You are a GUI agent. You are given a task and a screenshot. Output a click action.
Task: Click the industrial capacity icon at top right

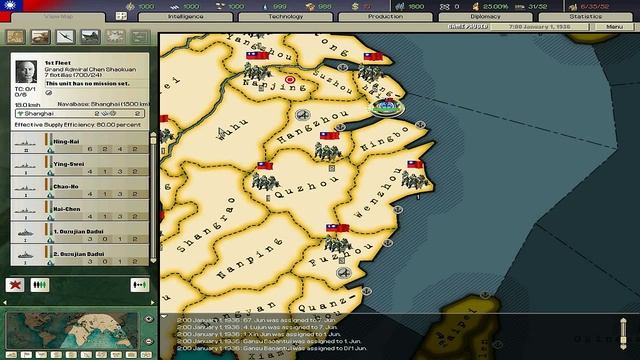tap(573, 6)
